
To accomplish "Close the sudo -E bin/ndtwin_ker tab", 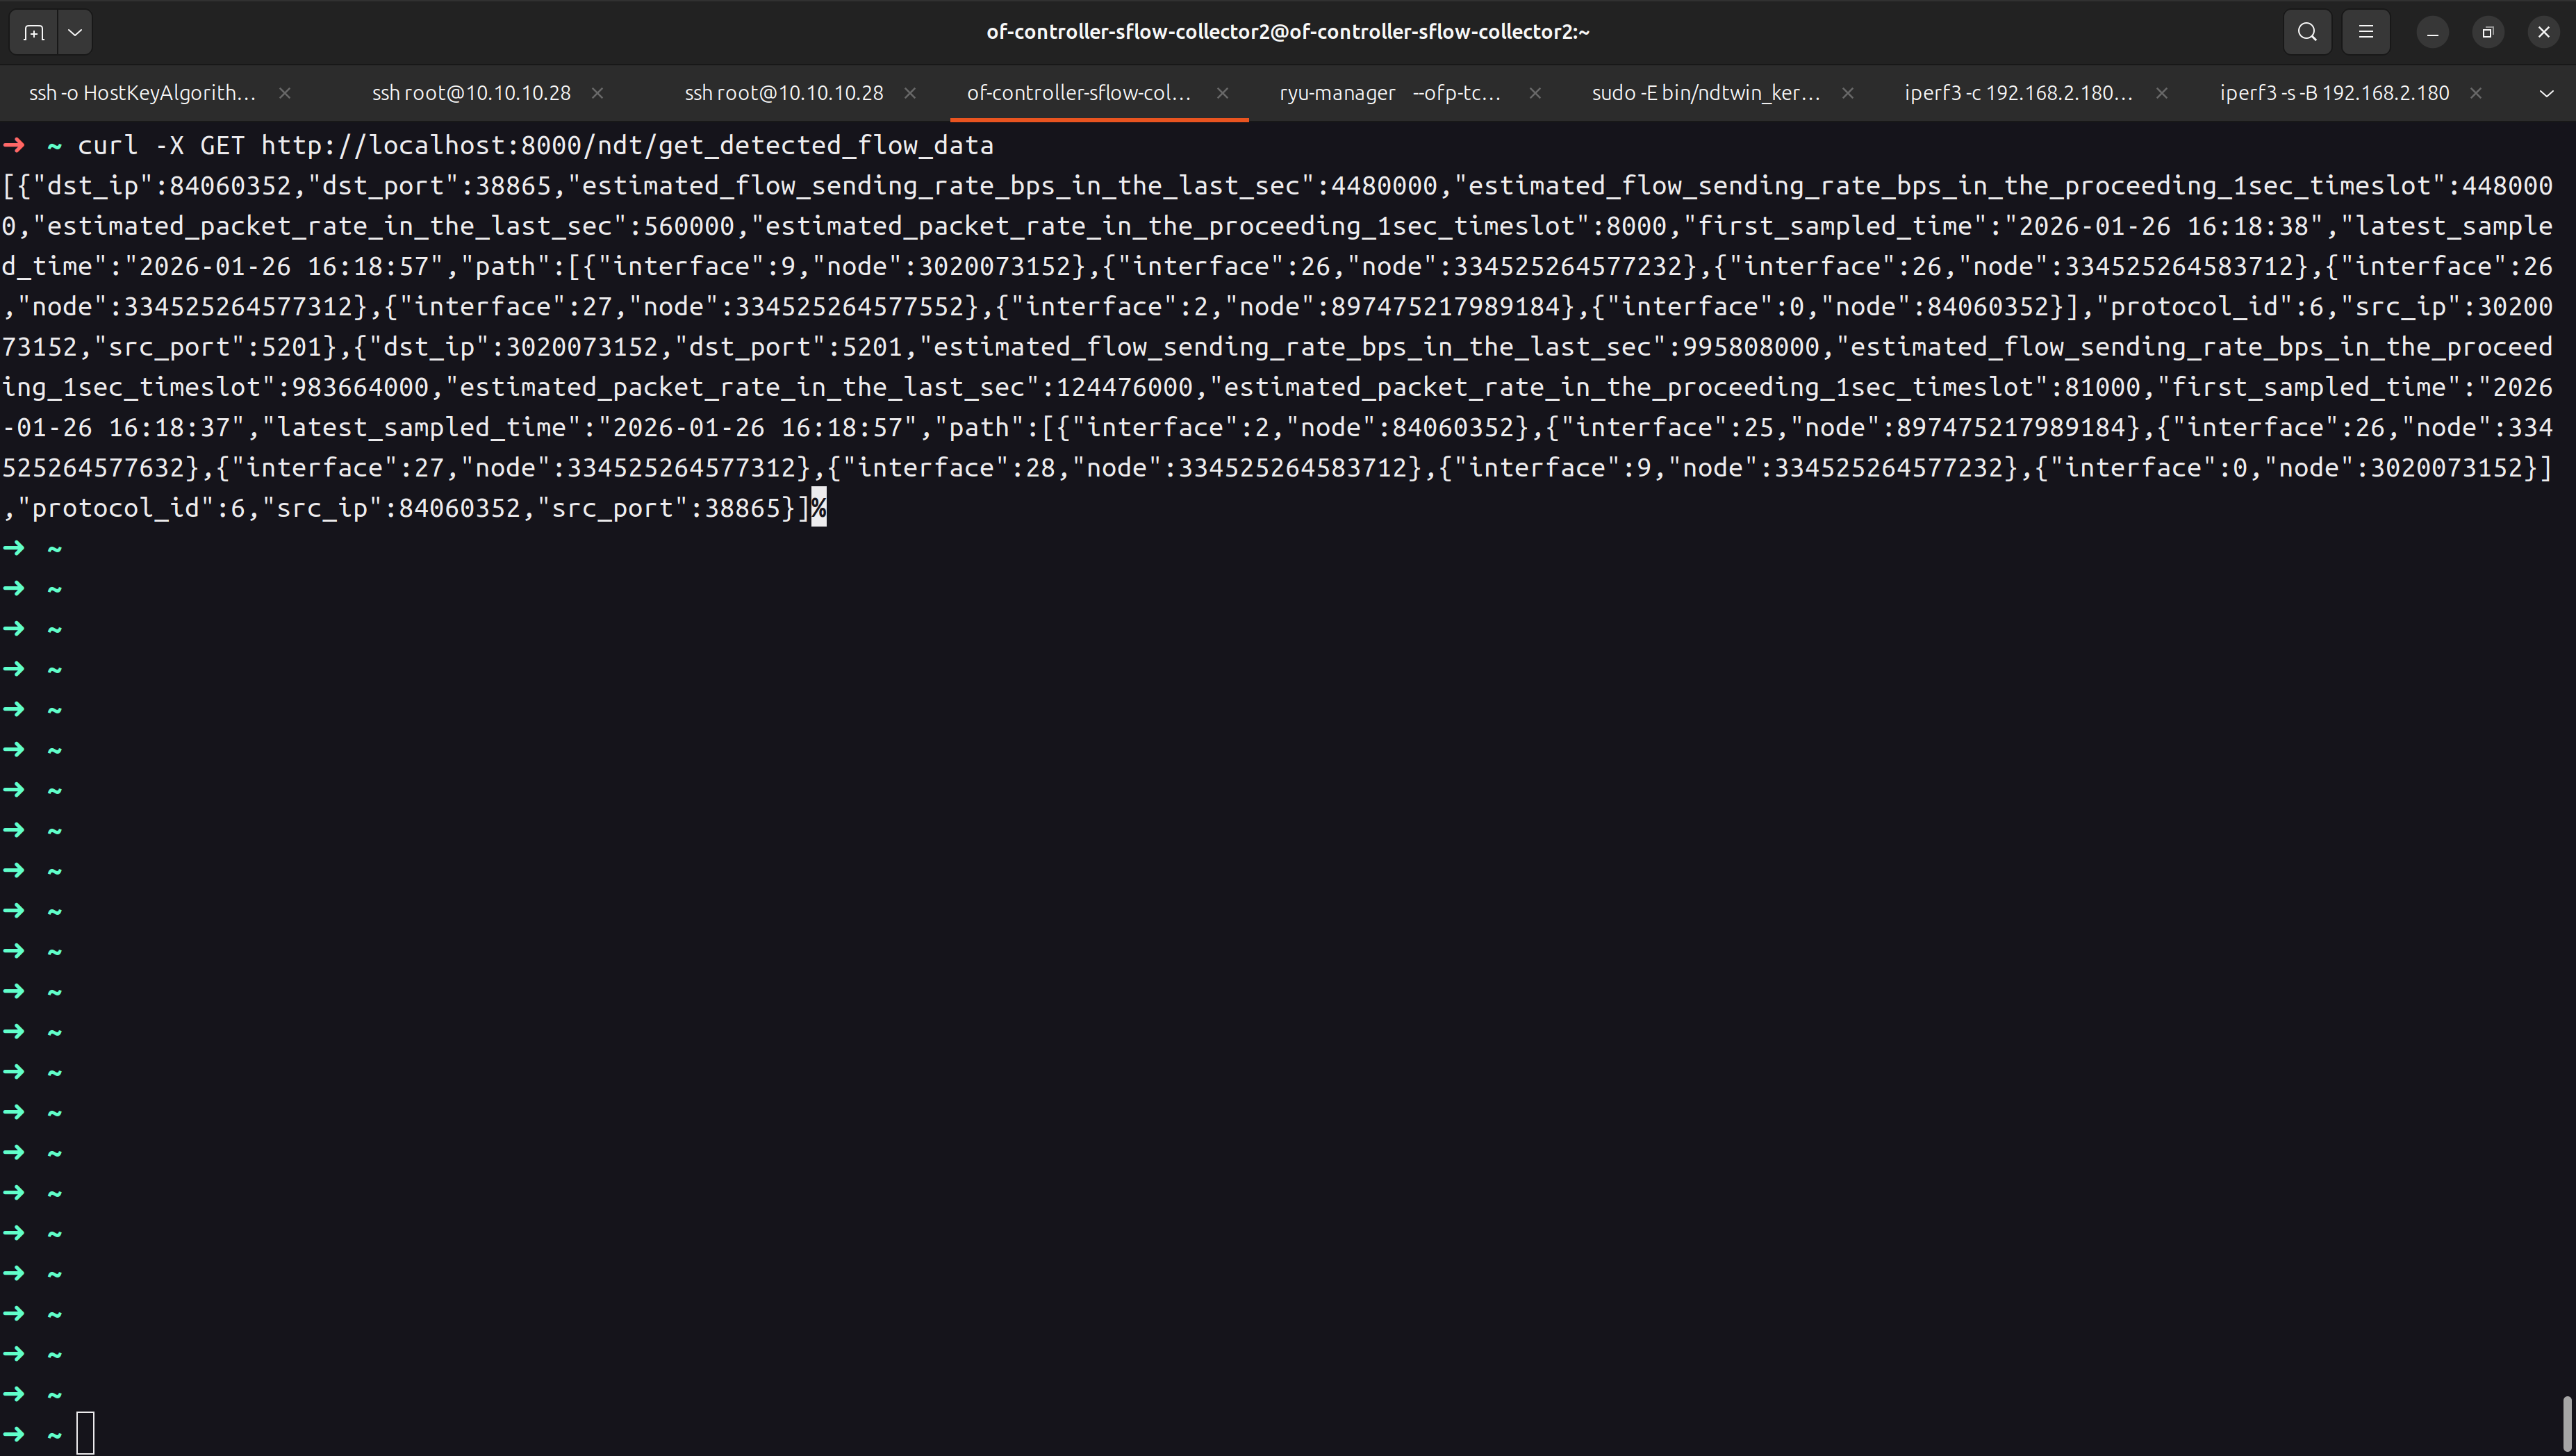I will click(1848, 93).
